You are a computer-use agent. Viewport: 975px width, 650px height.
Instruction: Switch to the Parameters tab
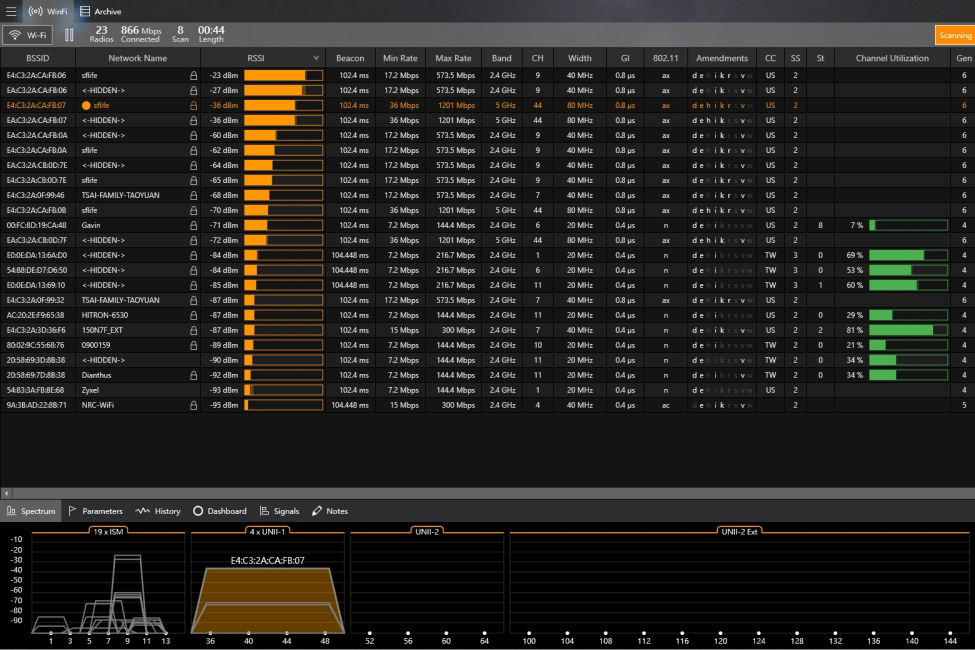tap(96, 511)
